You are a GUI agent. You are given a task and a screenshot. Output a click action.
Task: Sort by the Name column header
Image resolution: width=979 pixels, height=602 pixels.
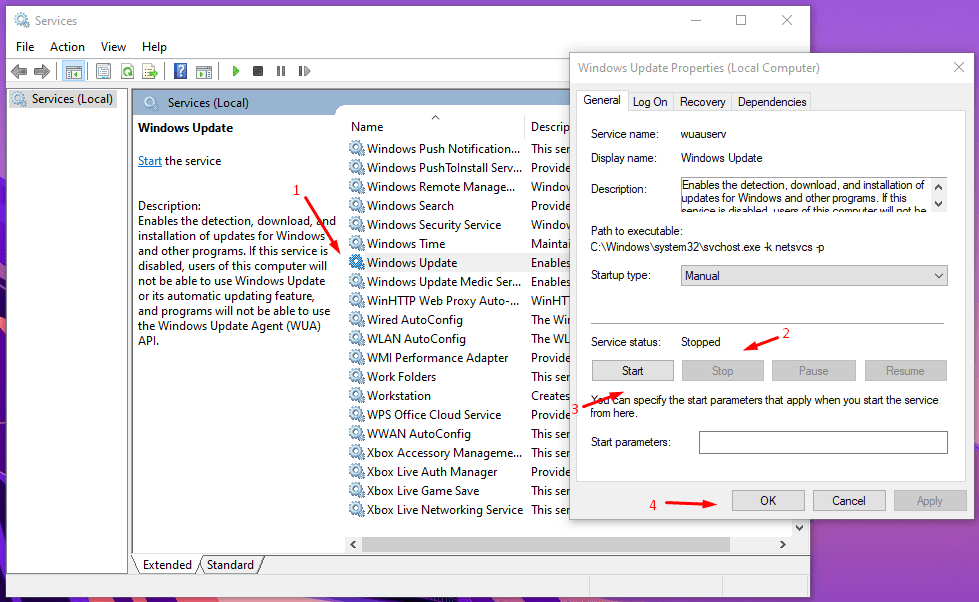[436, 126]
